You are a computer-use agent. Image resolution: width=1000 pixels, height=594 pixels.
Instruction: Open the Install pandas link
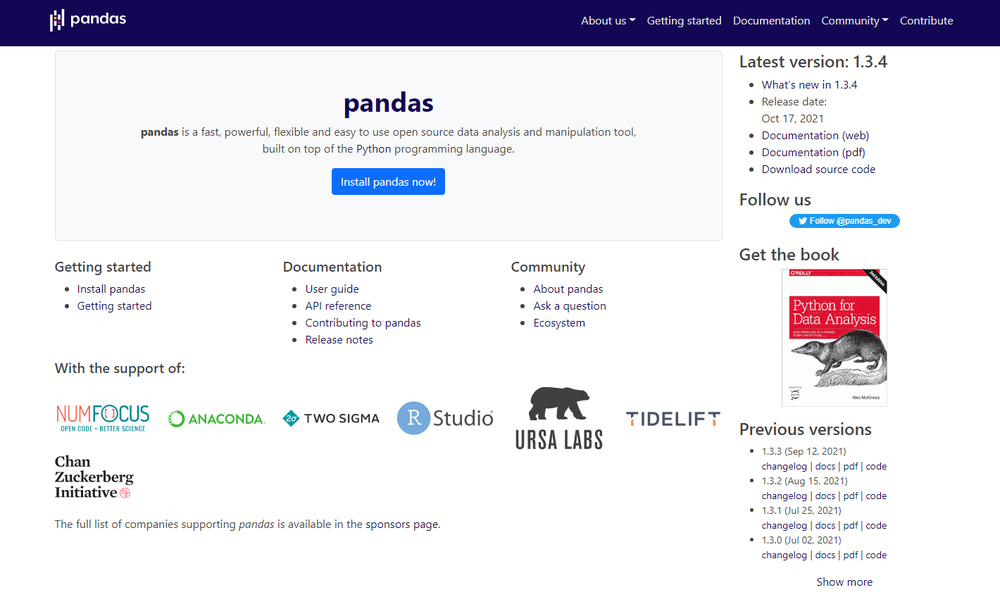point(111,289)
